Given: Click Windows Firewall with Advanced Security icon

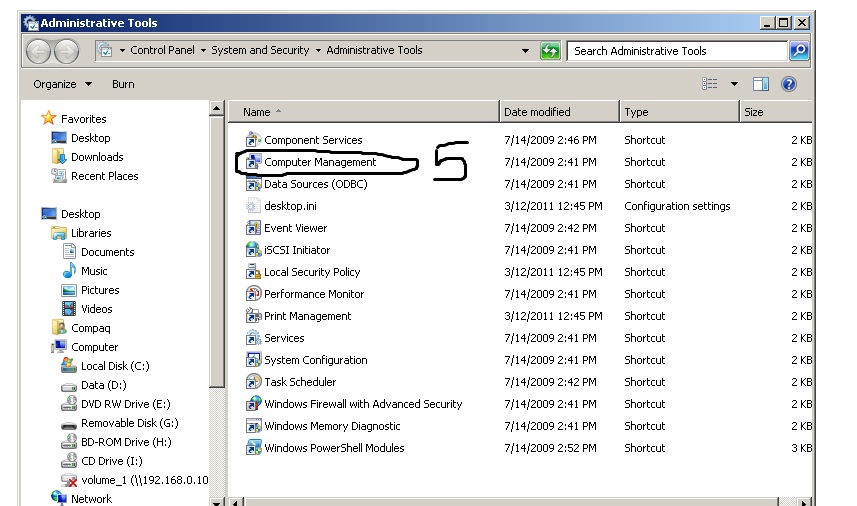Looking at the screenshot, I should click(253, 404).
